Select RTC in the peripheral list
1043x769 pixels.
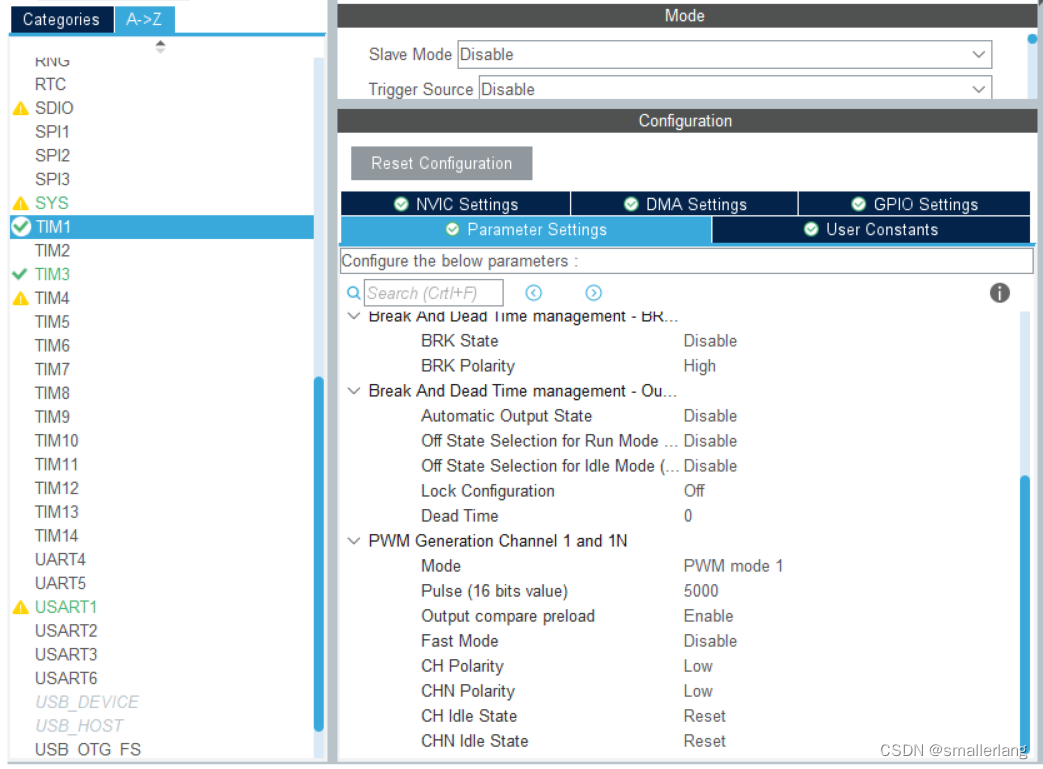51,84
